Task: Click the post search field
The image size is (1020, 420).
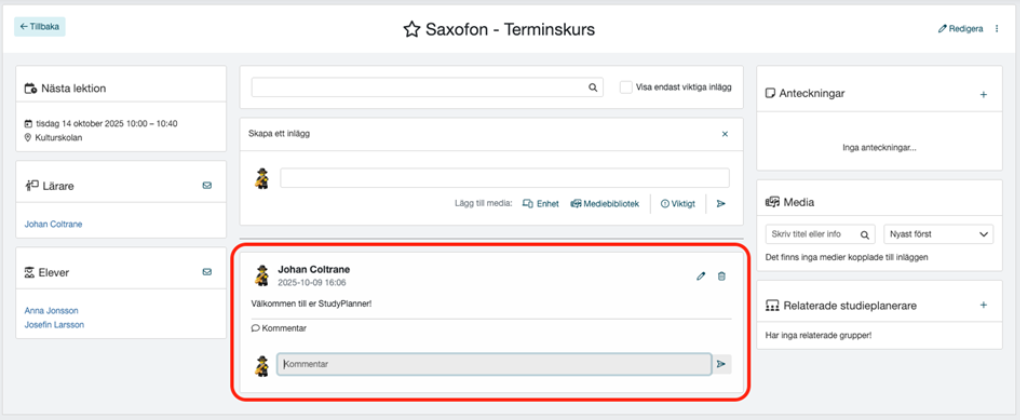Action: [x=427, y=87]
